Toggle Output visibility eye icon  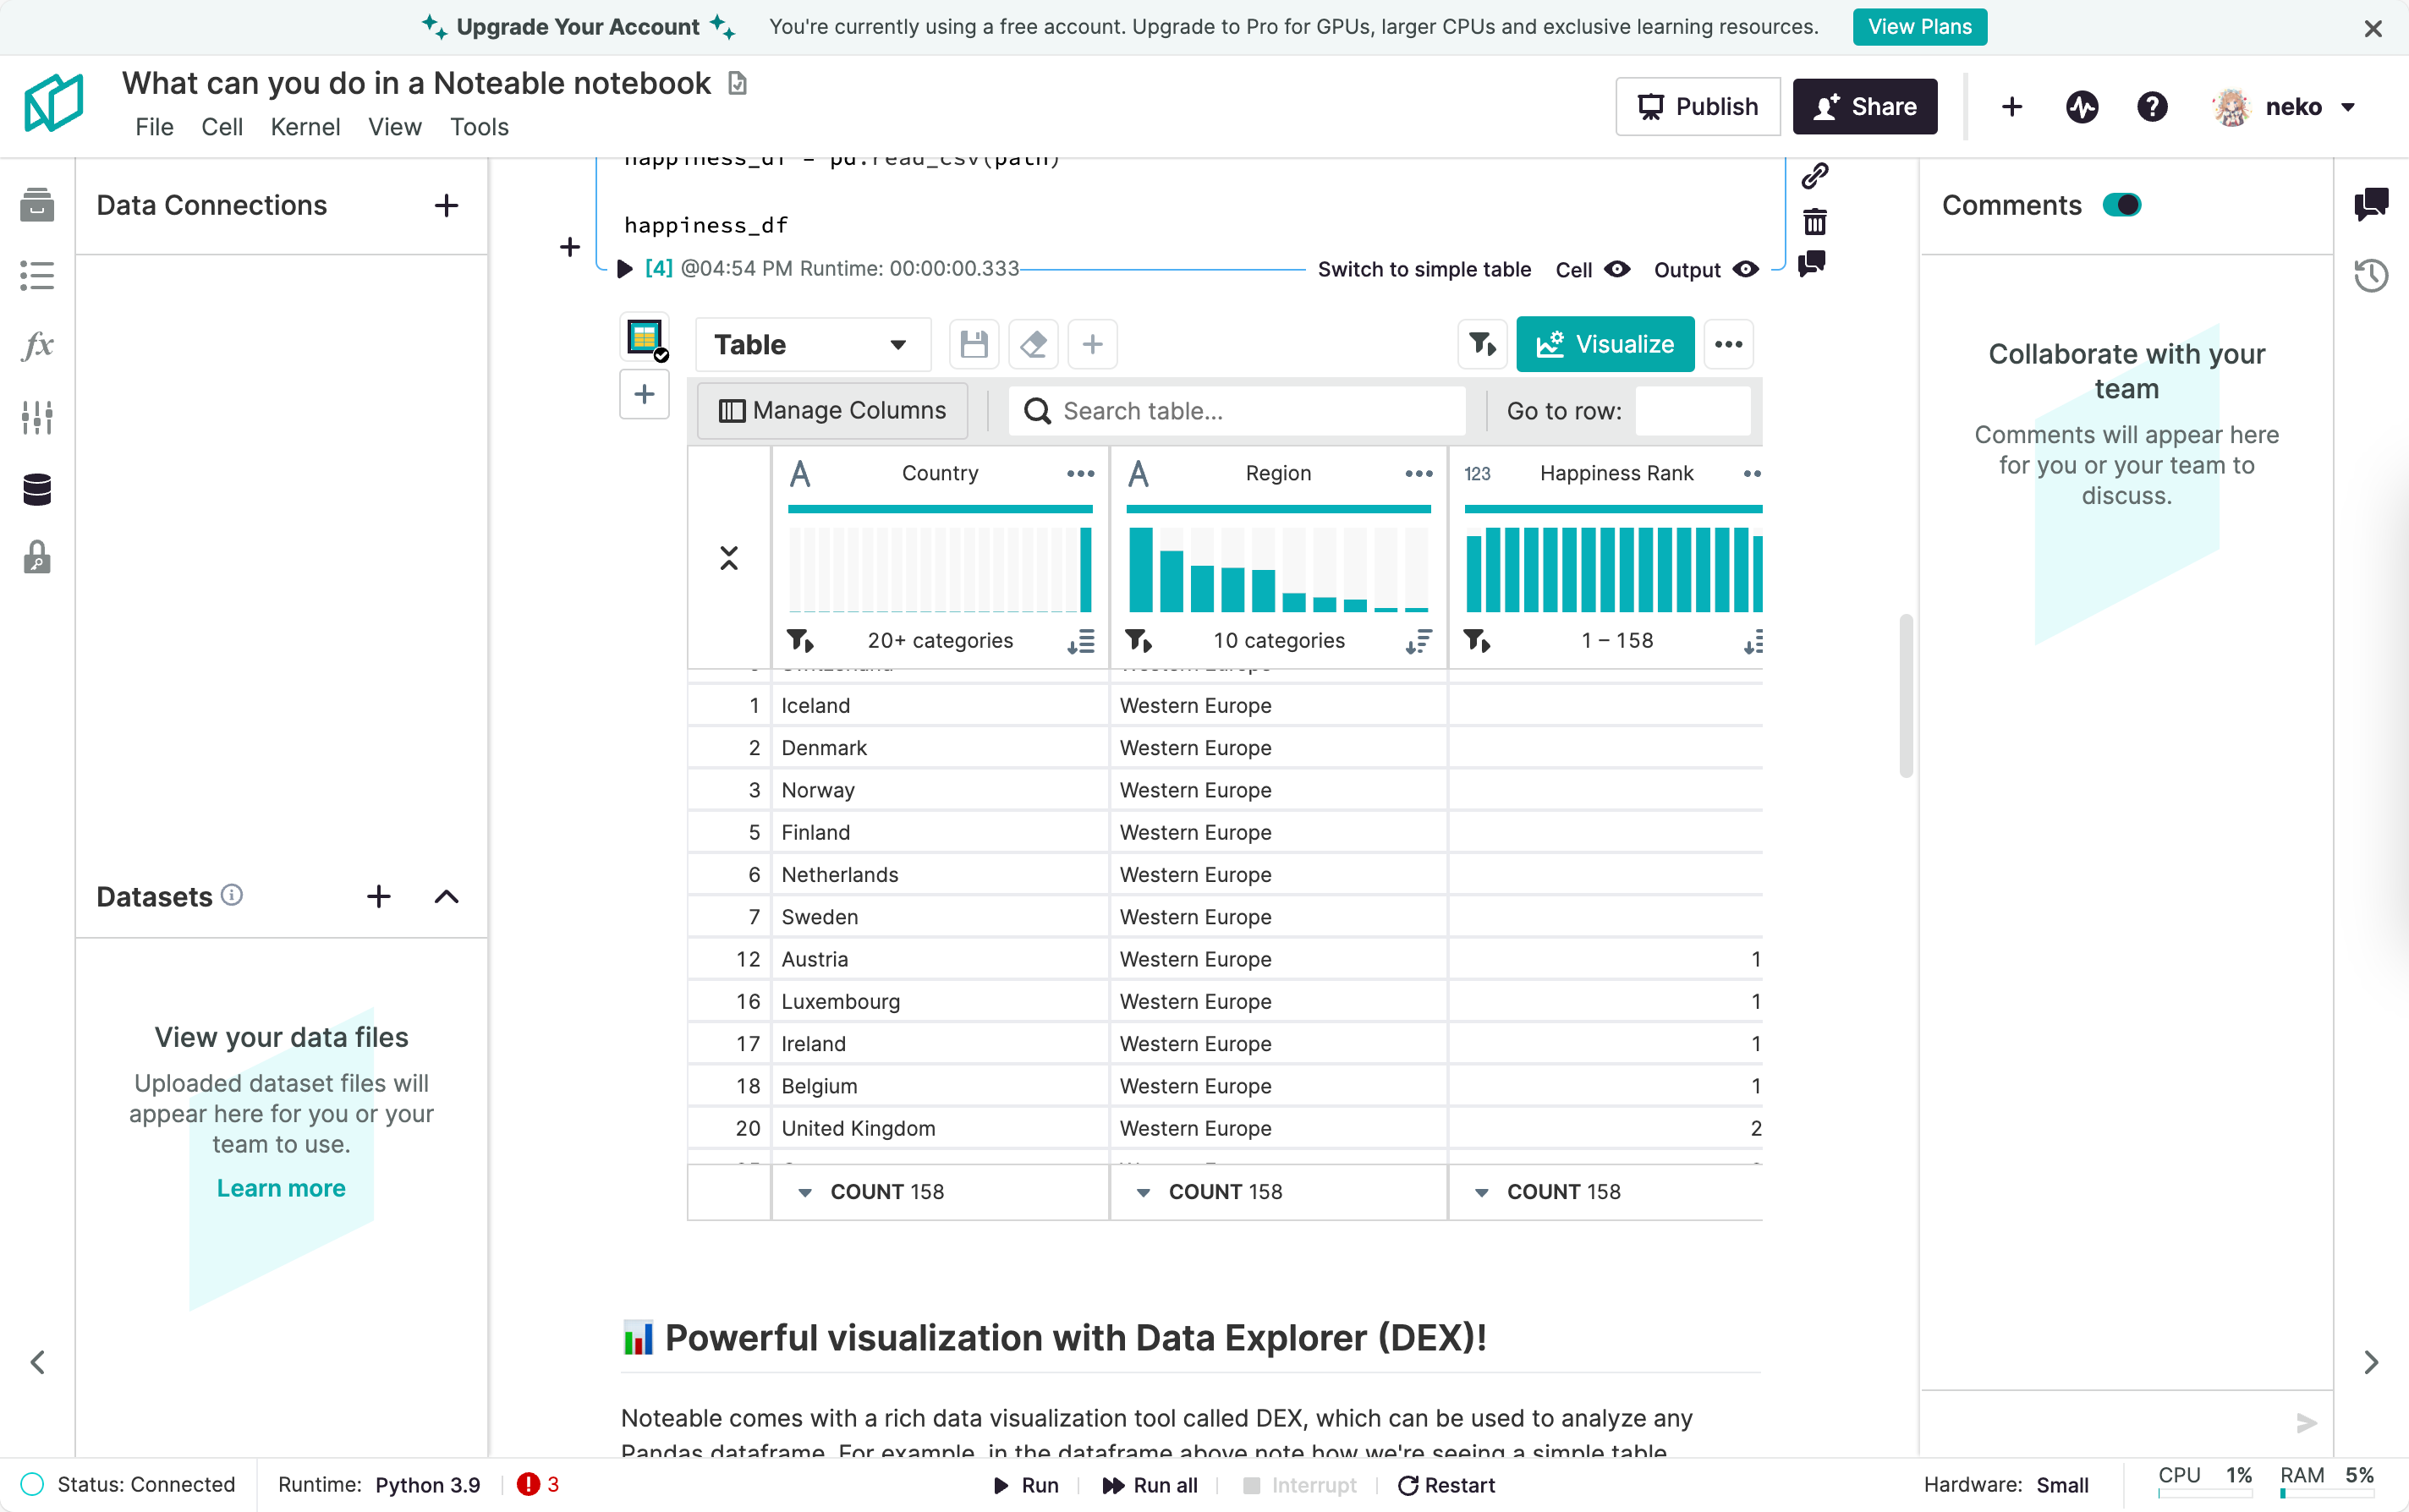[x=1745, y=269]
